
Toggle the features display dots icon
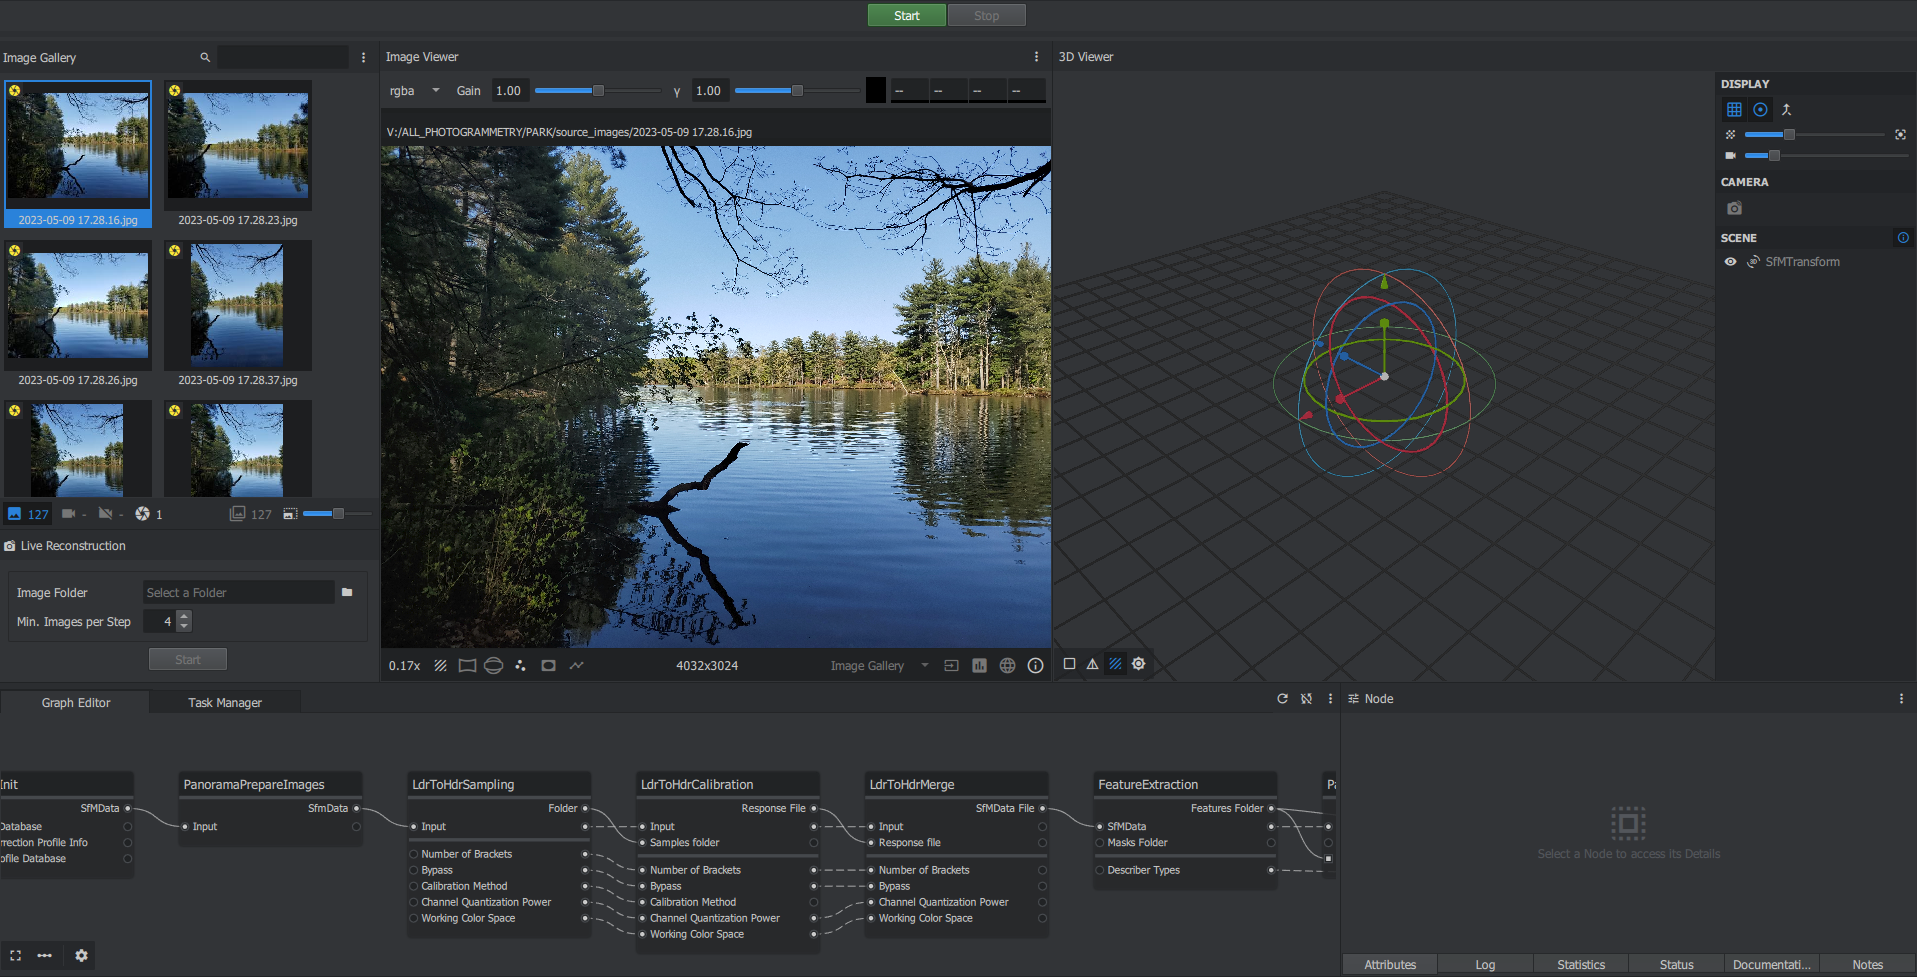pyautogui.click(x=520, y=666)
